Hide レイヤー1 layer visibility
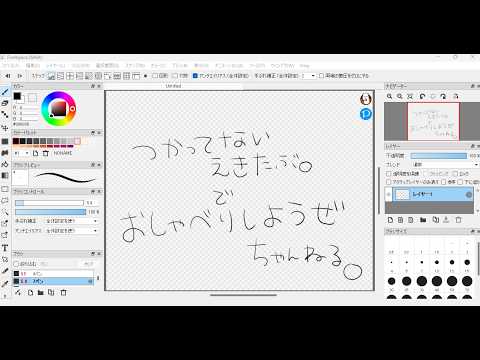Image resolution: width=480 pixels, height=360 pixels. pos(389,195)
